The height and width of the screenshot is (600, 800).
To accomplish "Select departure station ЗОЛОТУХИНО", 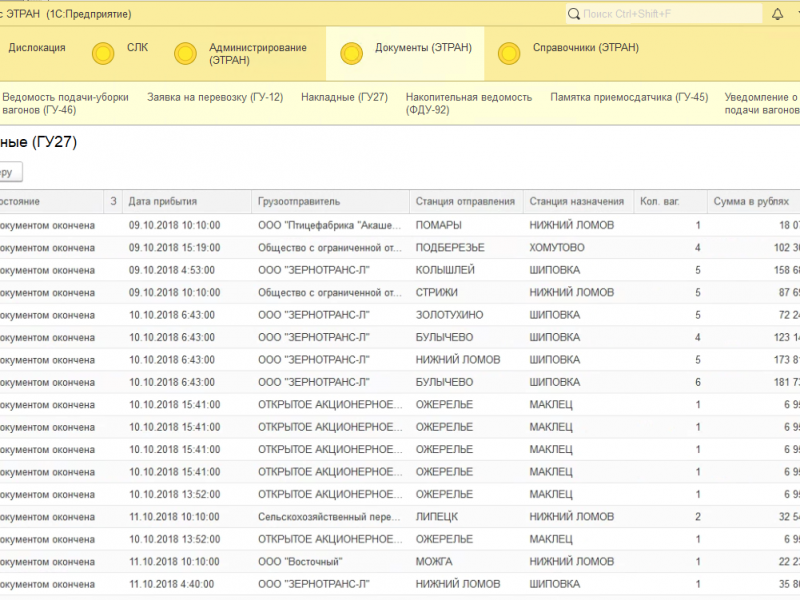I will coord(449,315).
